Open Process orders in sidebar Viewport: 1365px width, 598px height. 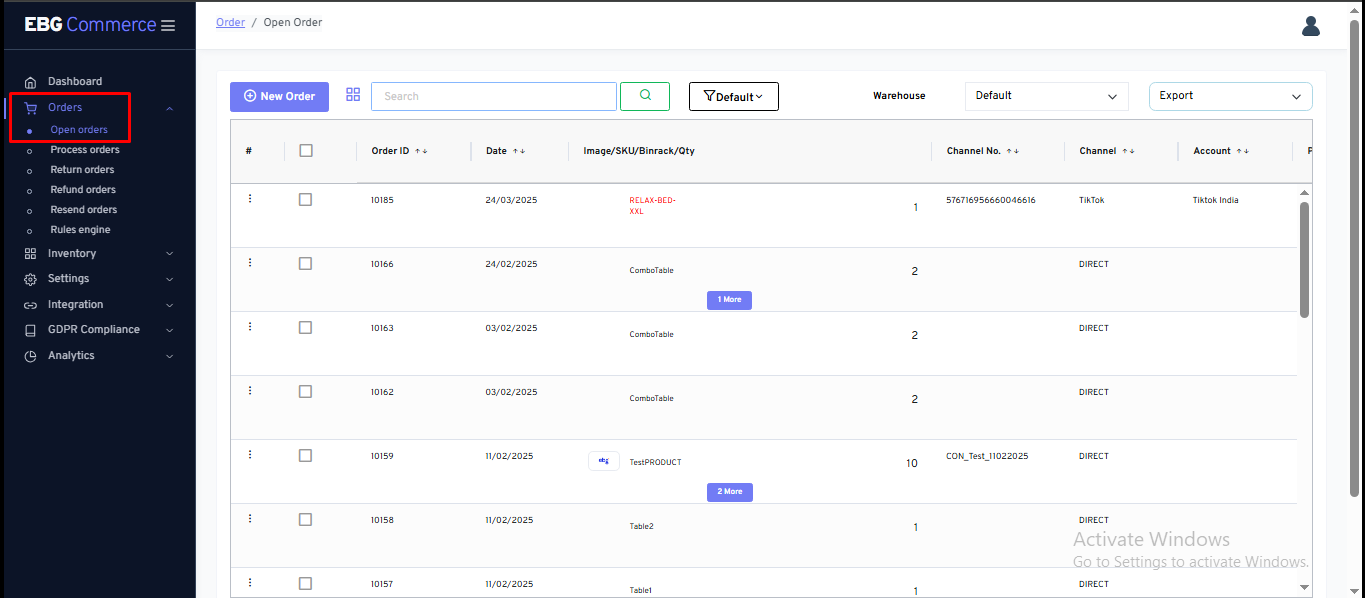click(x=85, y=150)
